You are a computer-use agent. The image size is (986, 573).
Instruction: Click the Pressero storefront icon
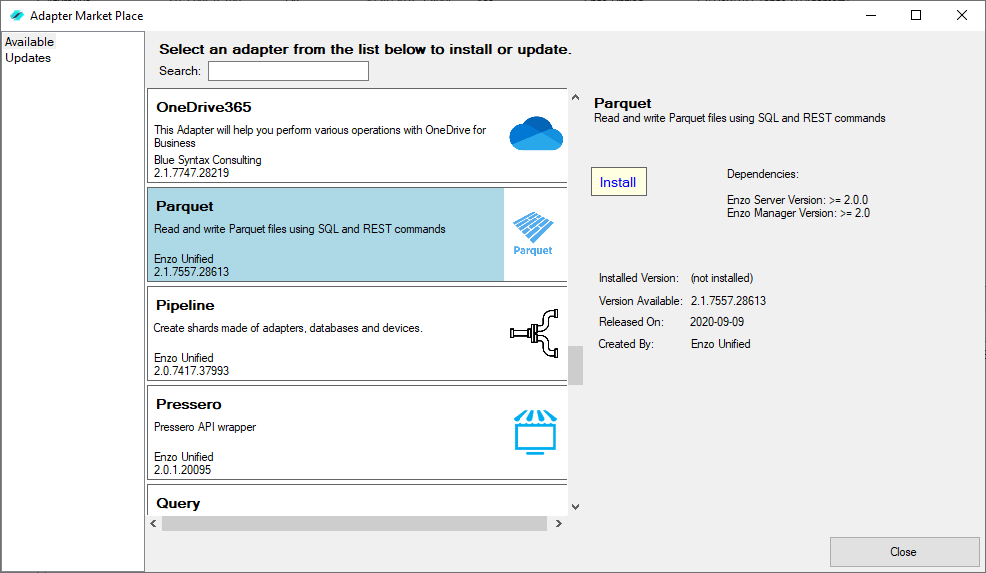pos(535,432)
